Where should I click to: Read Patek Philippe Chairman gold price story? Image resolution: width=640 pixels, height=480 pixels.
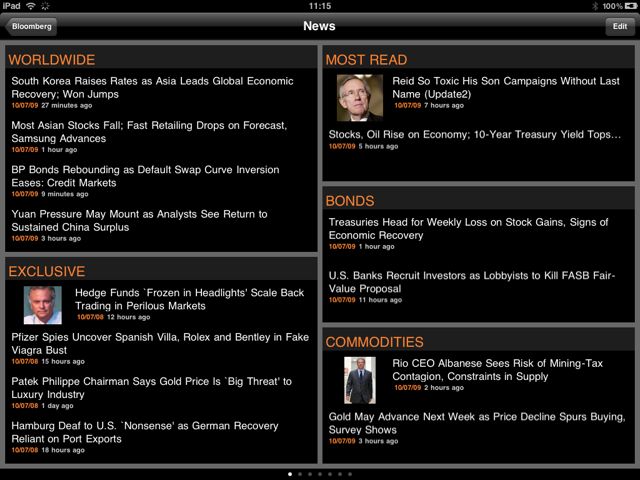pyautogui.click(x=151, y=388)
